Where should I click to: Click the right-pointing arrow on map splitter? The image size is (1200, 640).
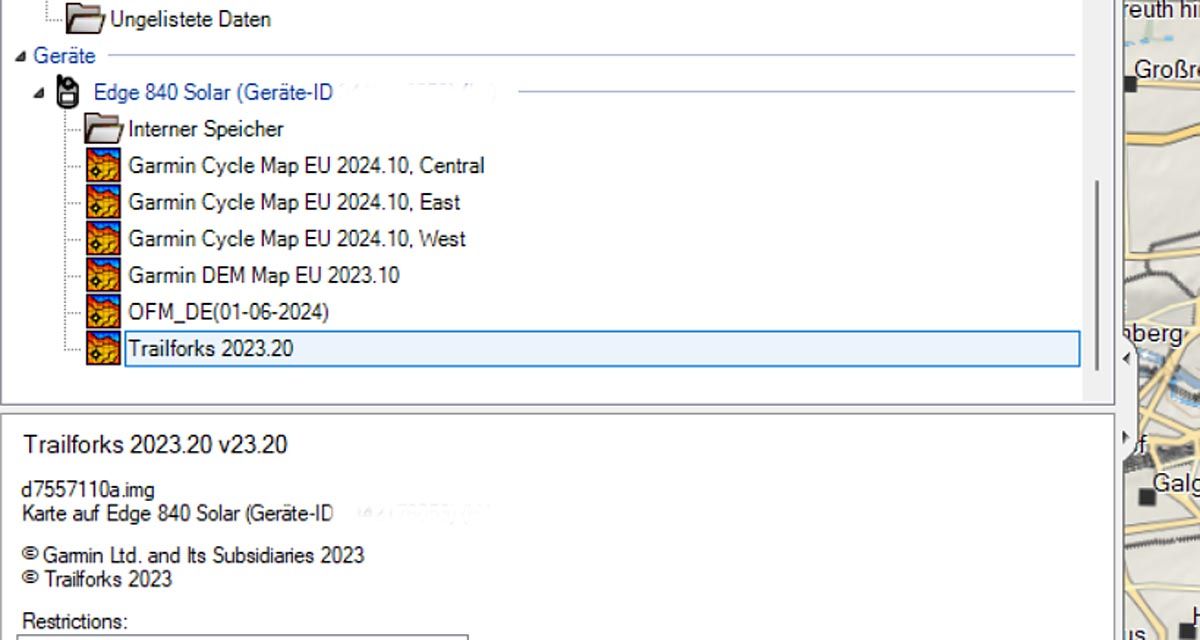[x=1127, y=437]
